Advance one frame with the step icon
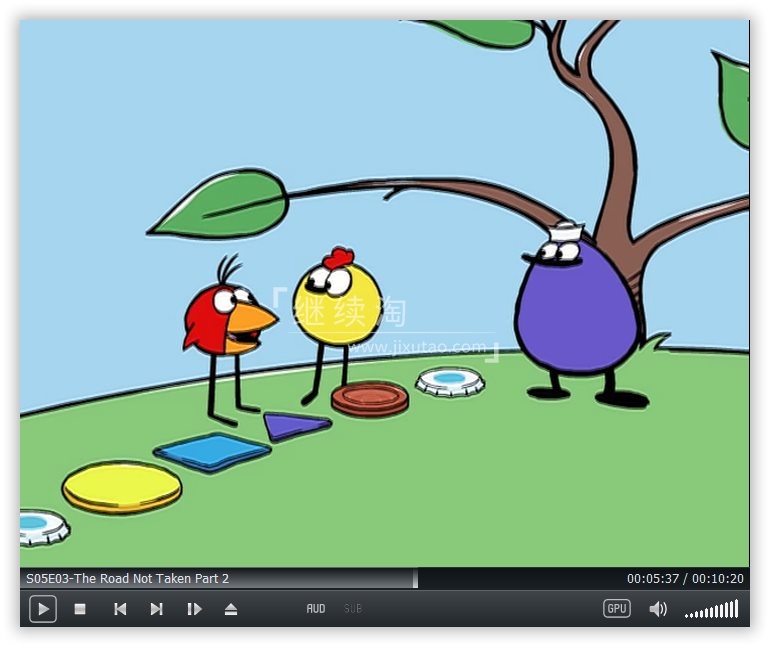 (x=194, y=609)
